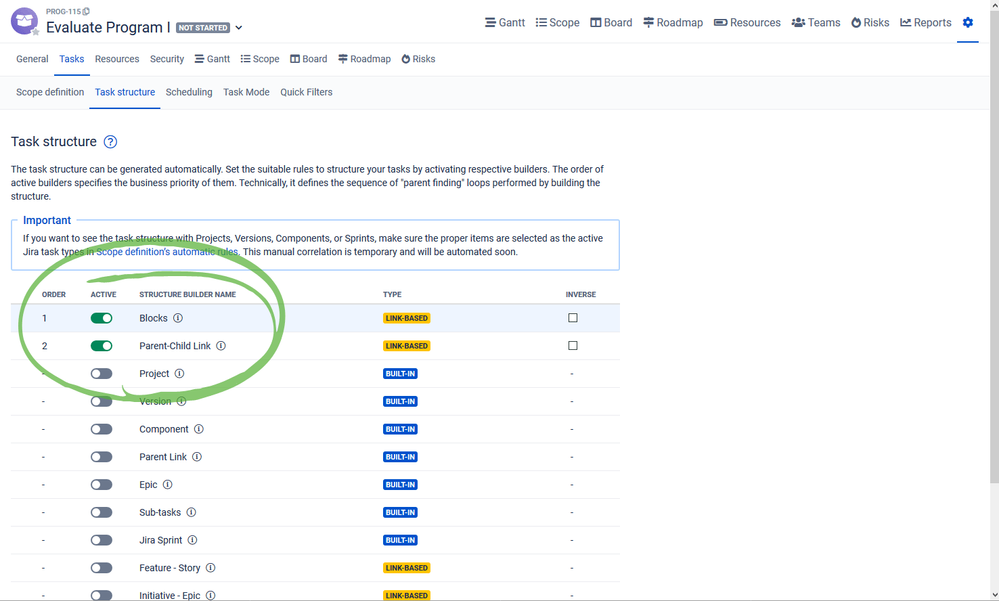Enable the Component builder toggle
The image size is (999, 601).
(x=101, y=429)
